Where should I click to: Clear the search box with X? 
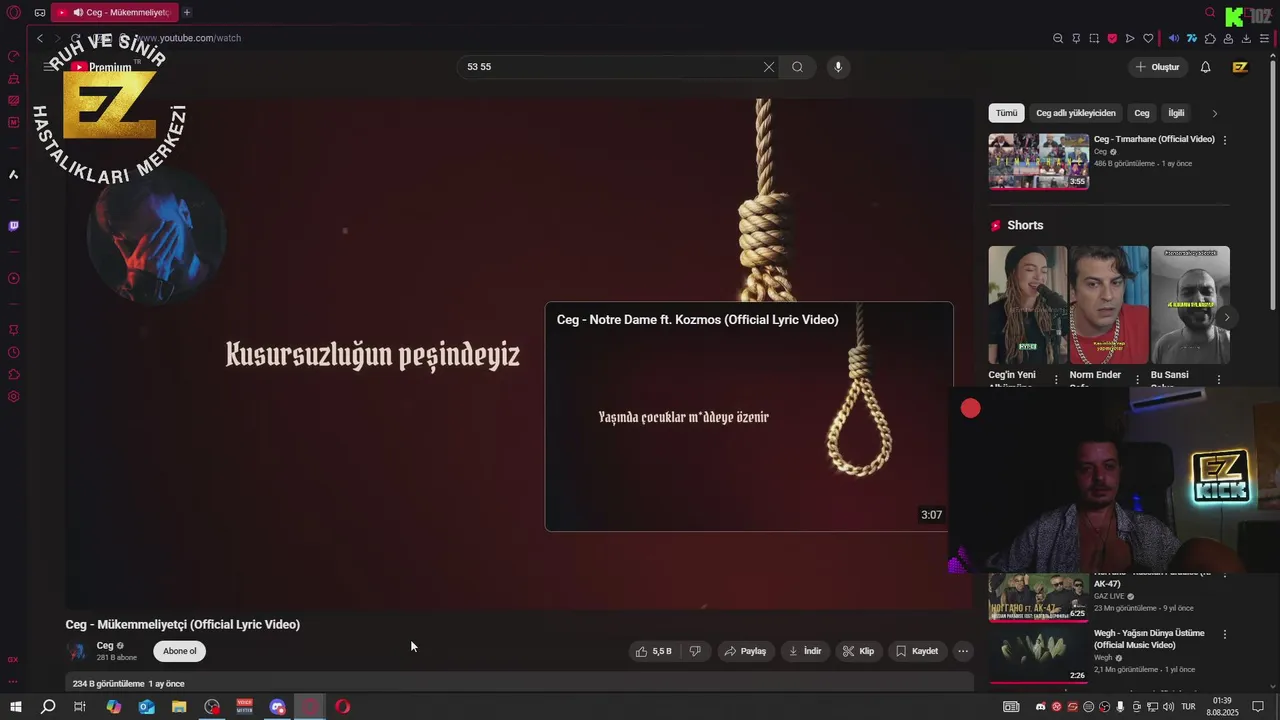(768, 67)
